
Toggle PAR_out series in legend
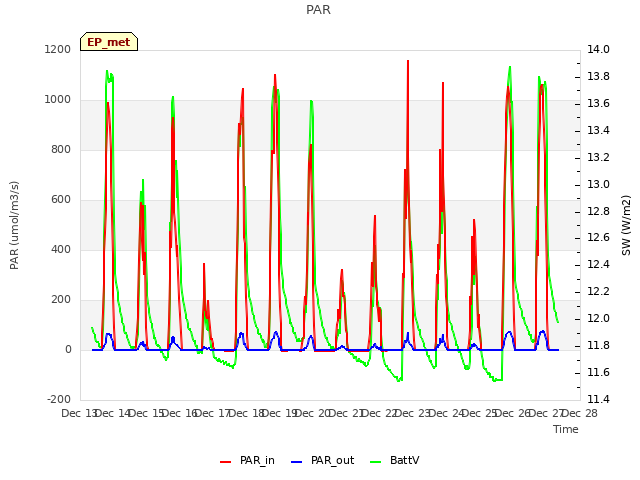pos(322,460)
